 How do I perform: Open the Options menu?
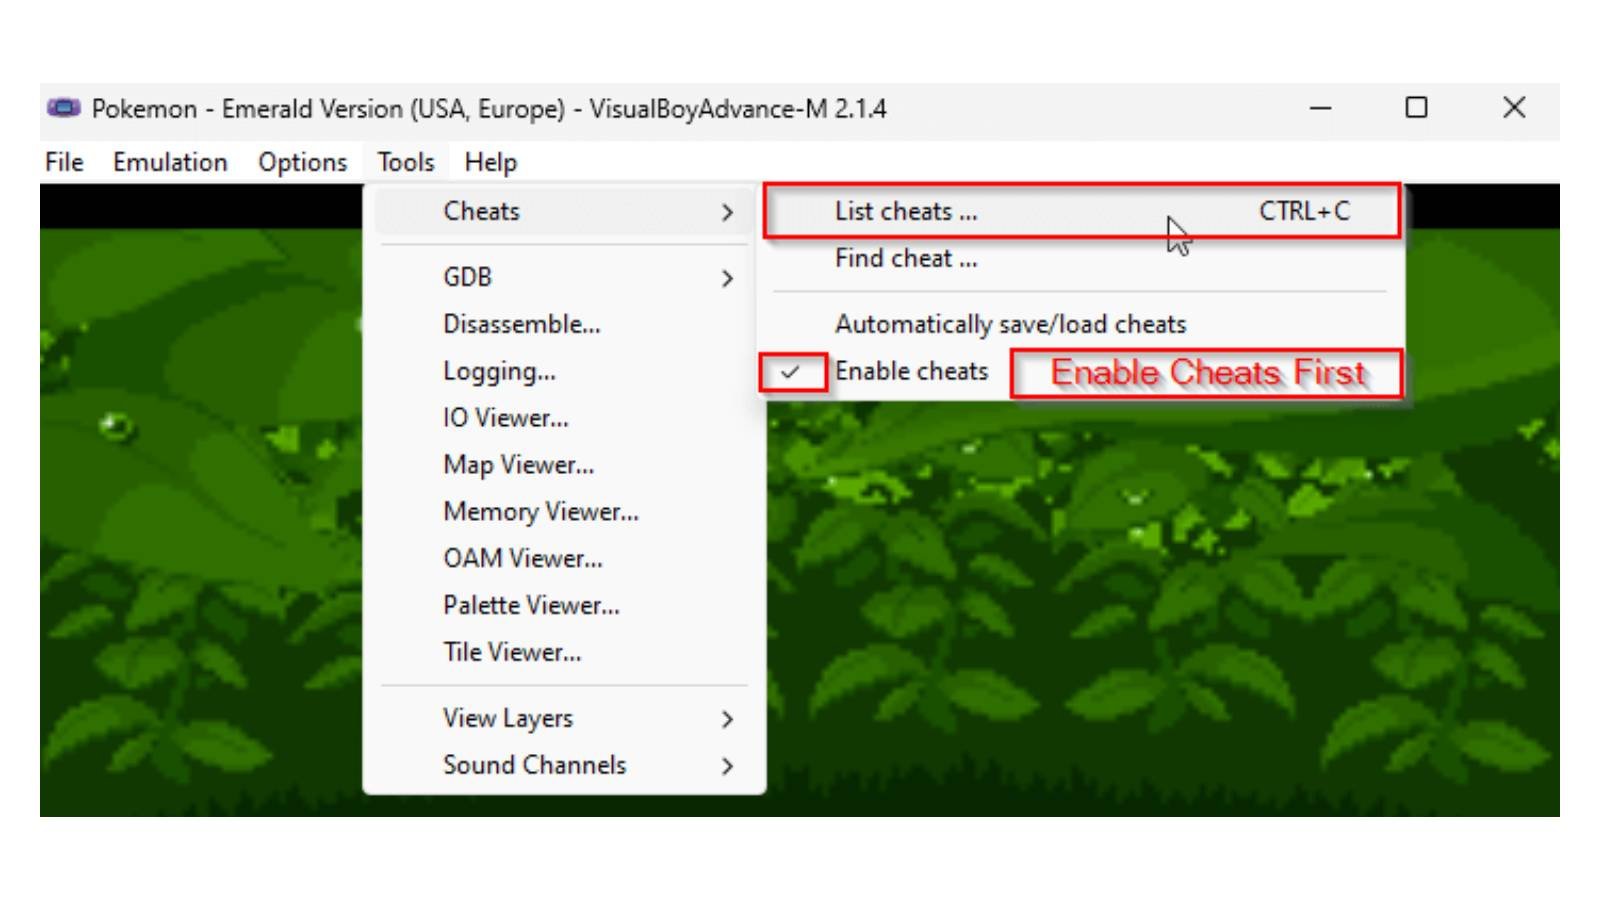302,162
